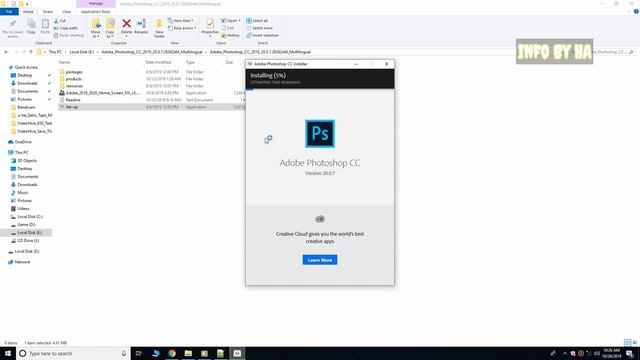Switch to the Share ribbon tab
Viewport: 640px width, 360px height.
[48, 11]
